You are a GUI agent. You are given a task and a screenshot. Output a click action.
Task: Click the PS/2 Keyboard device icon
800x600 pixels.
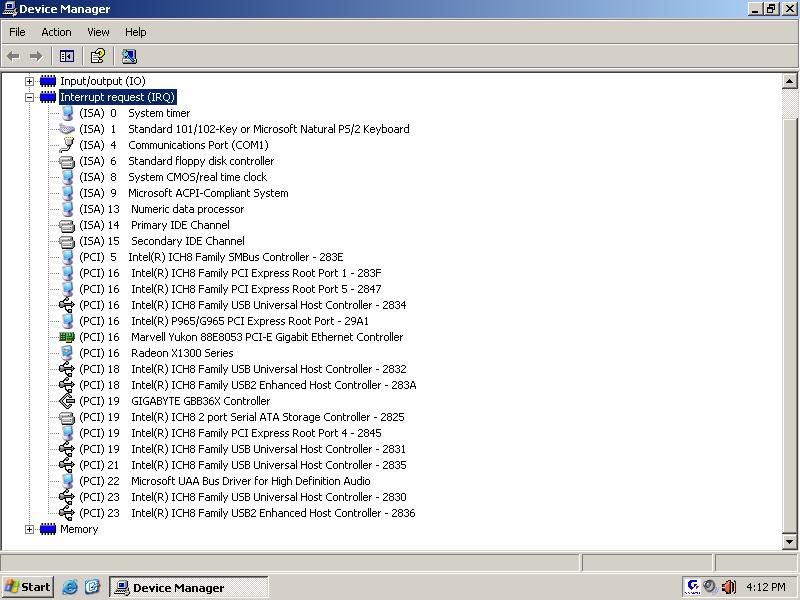pyautogui.click(x=67, y=129)
